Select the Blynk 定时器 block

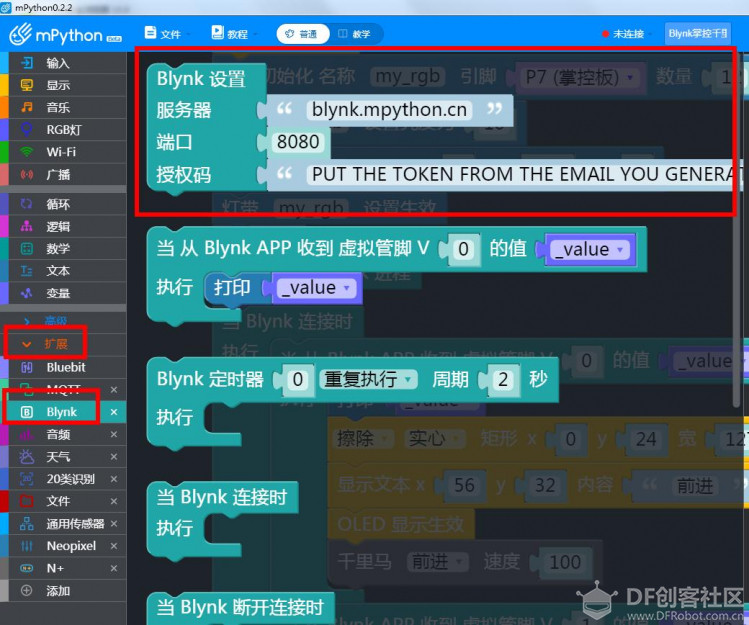pos(210,379)
